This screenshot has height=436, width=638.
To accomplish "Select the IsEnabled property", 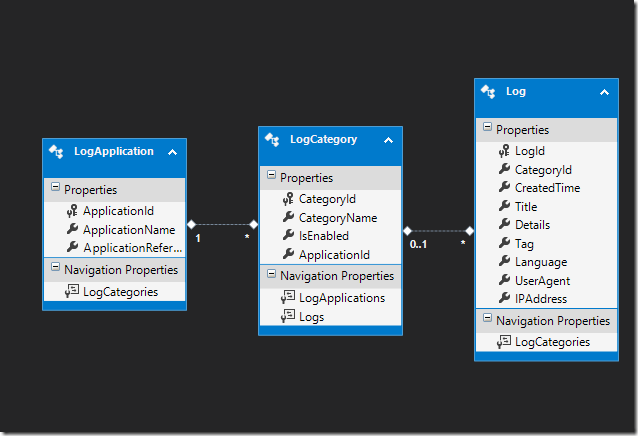I will point(323,236).
